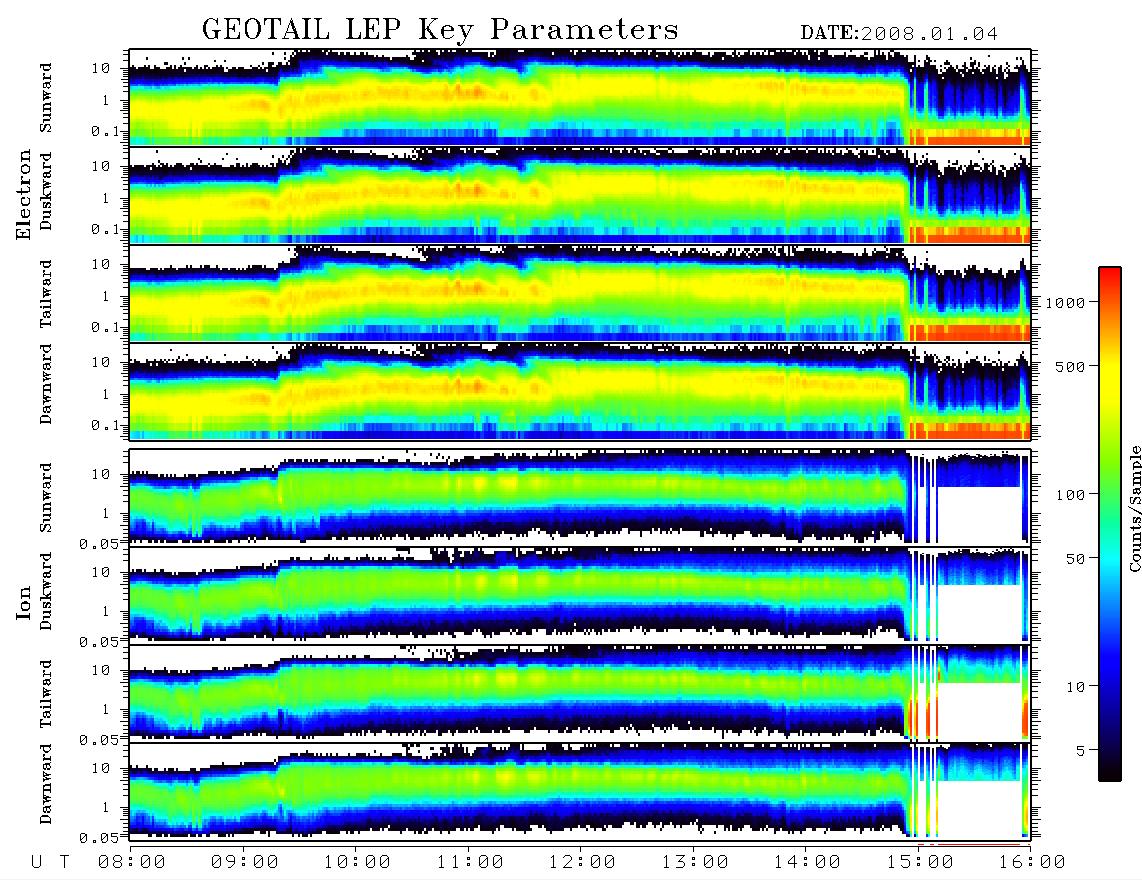Click the "Tailward" label of the Ion group
The image size is (1142, 880).
pyautogui.click(x=46, y=694)
